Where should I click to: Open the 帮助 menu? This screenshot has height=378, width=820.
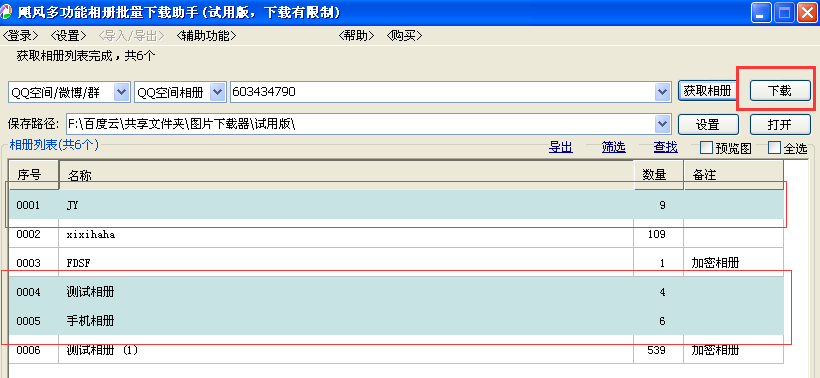pyautogui.click(x=357, y=36)
